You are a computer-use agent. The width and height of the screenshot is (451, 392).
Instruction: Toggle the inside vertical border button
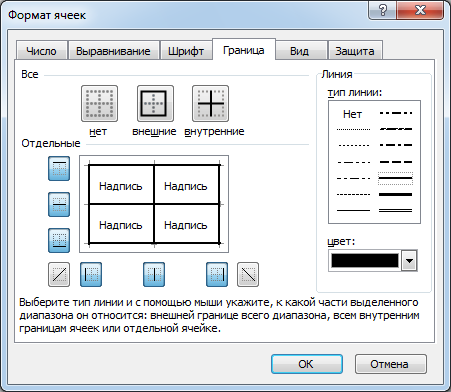[x=154, y=275]
